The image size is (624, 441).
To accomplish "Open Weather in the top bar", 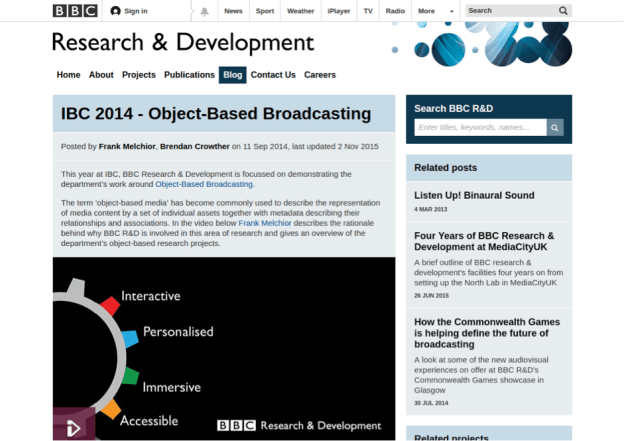I will (300, 11).
